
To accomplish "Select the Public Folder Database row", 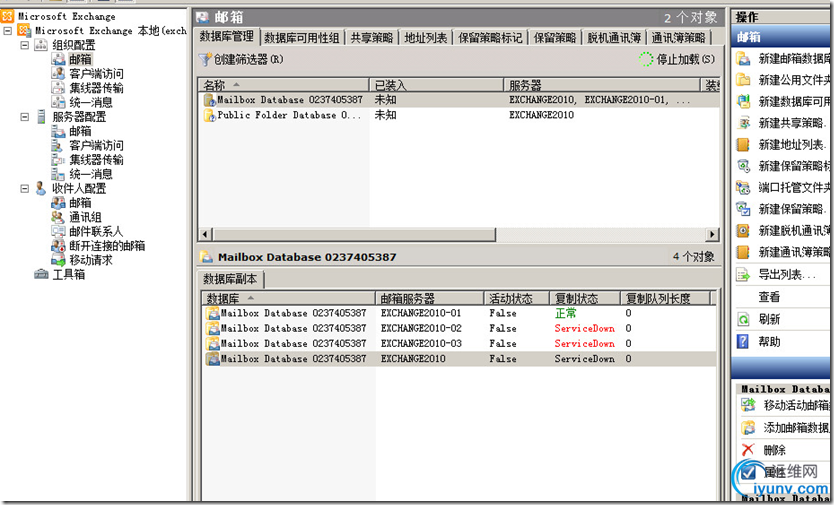I will point(459,115).
